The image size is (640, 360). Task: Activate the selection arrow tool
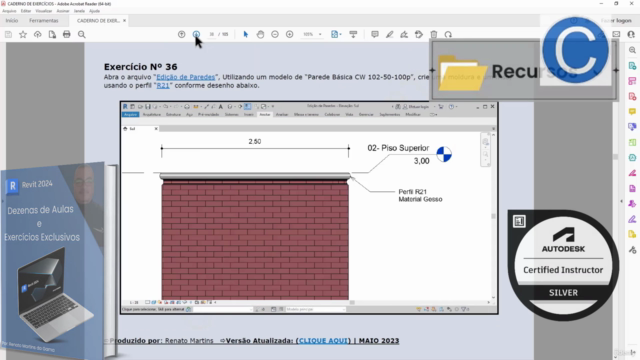point(245,34)
